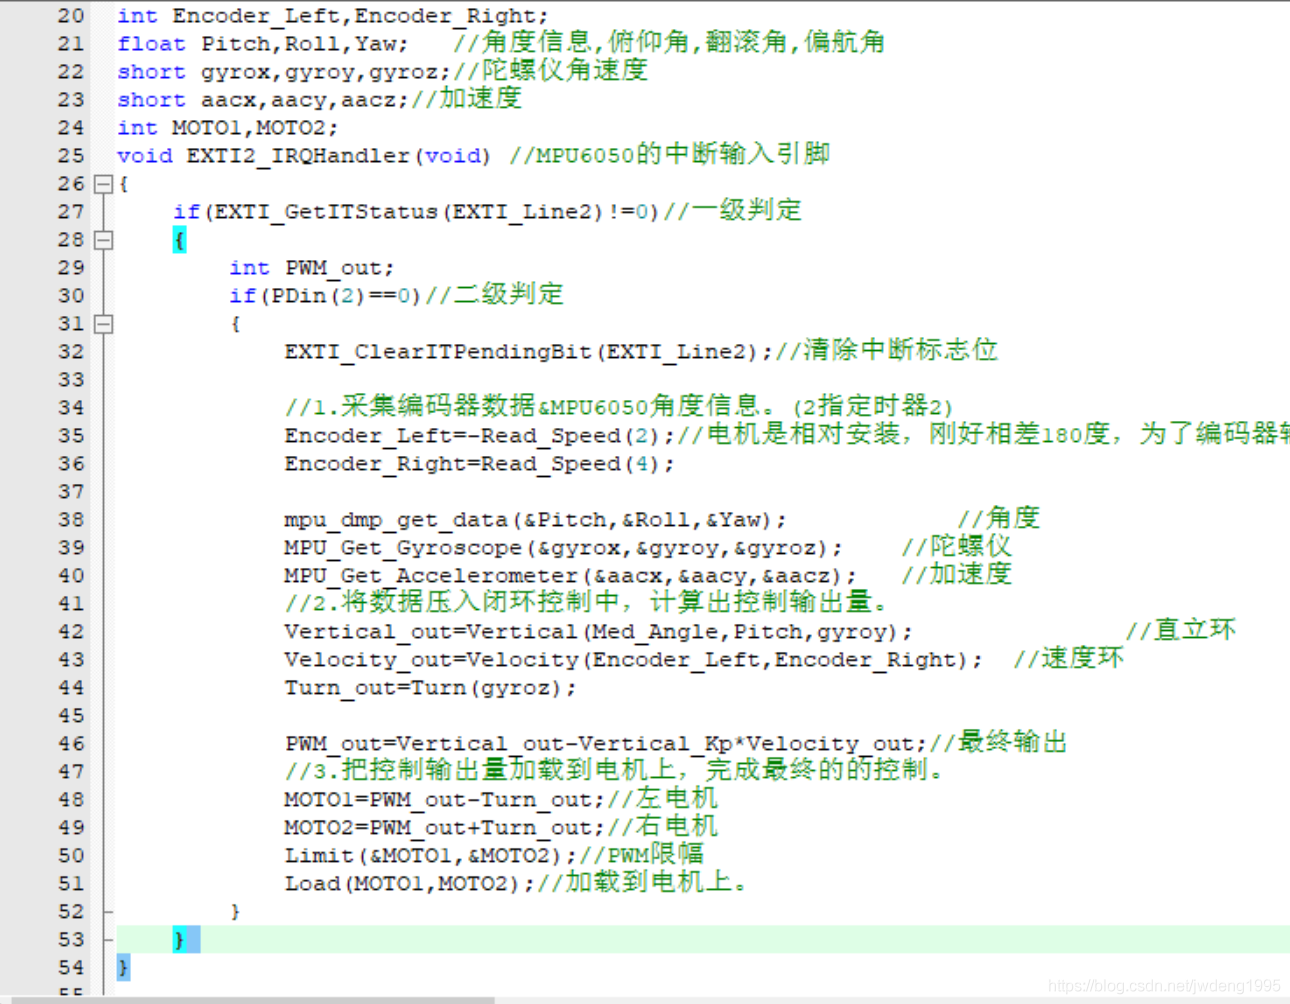Click the 'Vertical_out=Vertical(Med_Angle,Pitch,gyroy);' line
The height and width of the screenshot is (1004, 1290).
[x=599, y=633]
